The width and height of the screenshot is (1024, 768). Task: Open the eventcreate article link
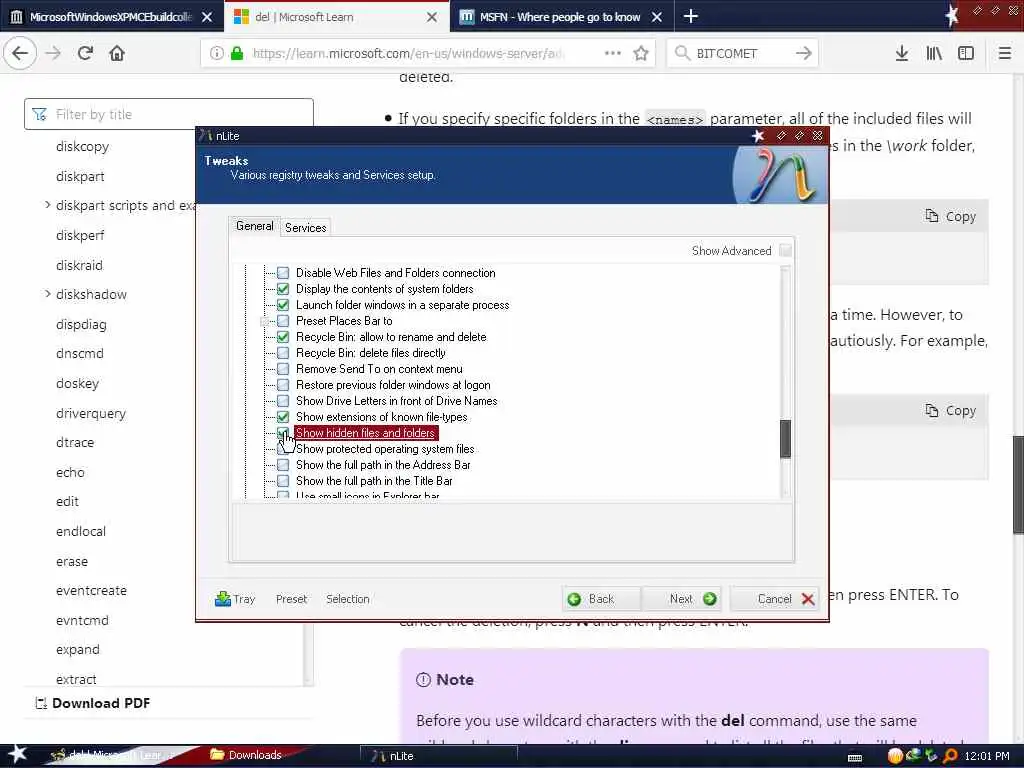[x=91, y=590]
